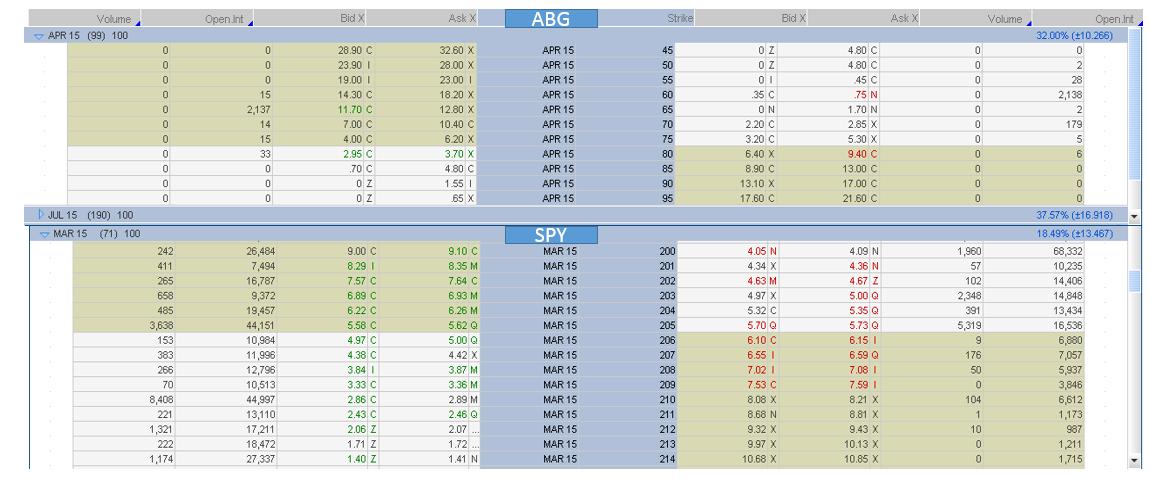Click SPY put ask 5.73 Q

coord(865,325)
